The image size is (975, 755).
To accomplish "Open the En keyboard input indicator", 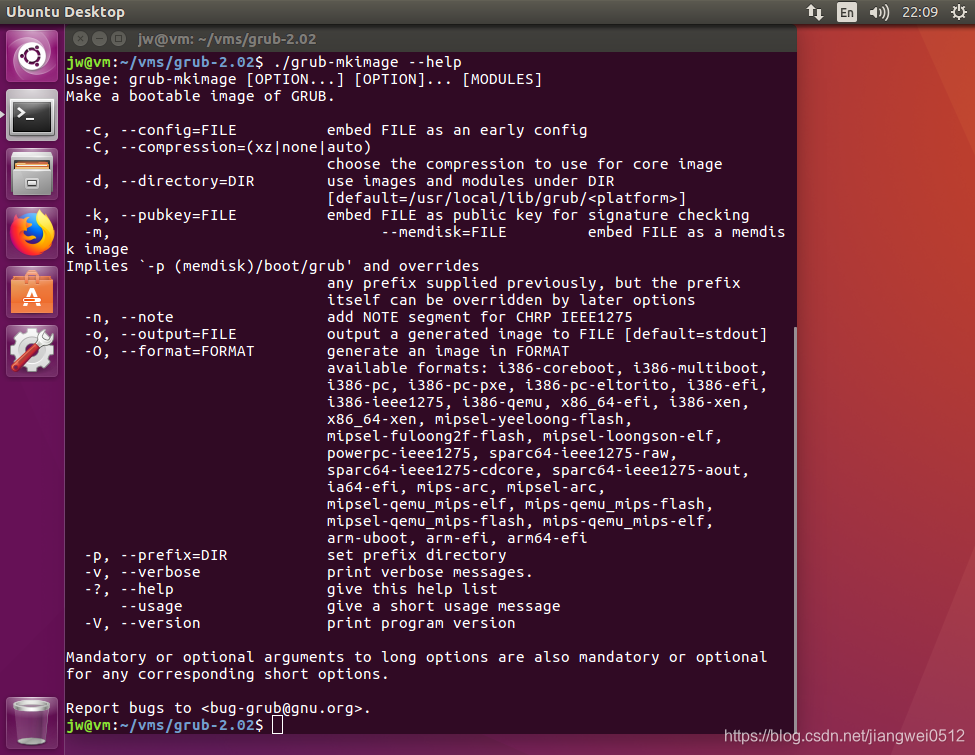I will [x=846, y=12].
